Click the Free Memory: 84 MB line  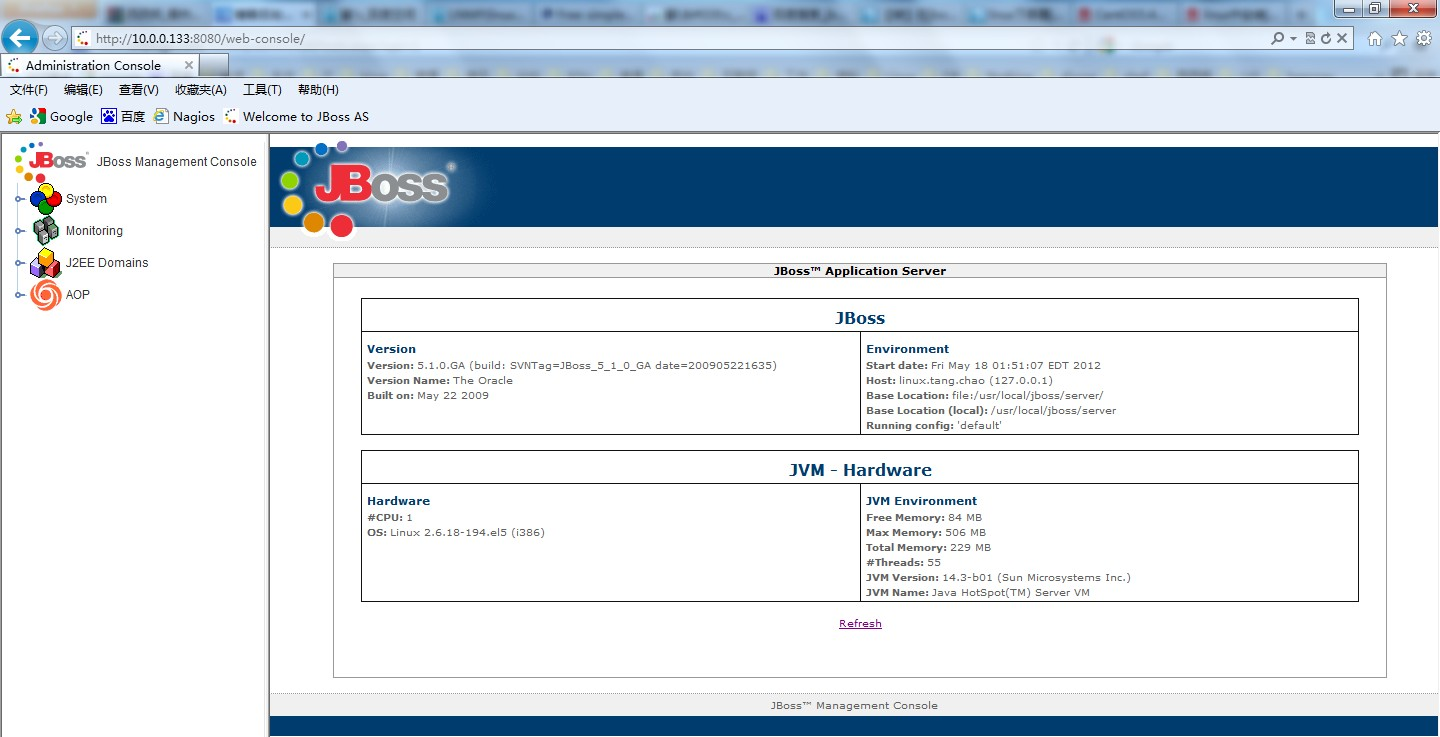[x=925, y=517]
